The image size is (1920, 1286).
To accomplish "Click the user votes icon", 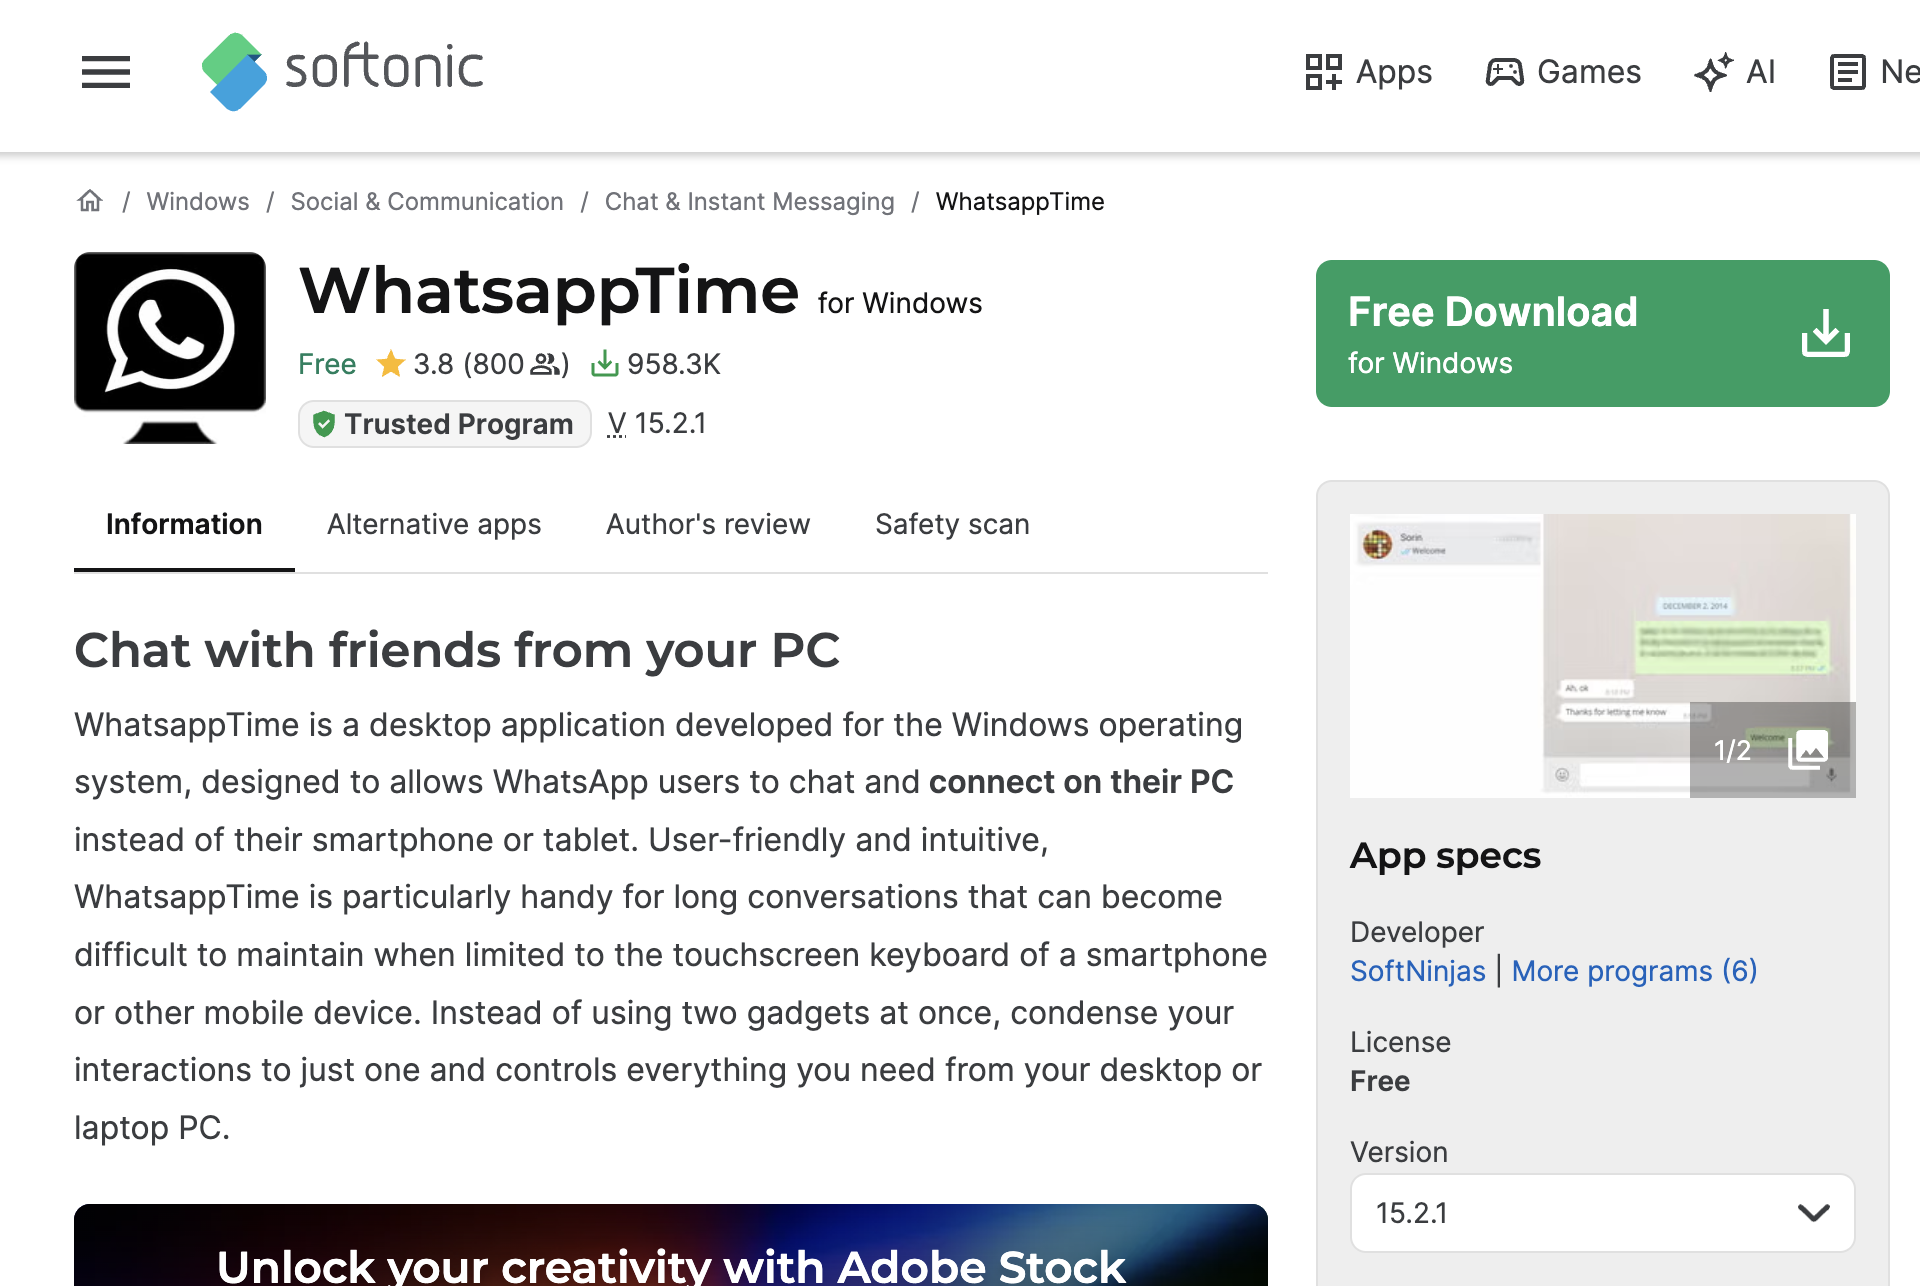I will coord(546,364).
